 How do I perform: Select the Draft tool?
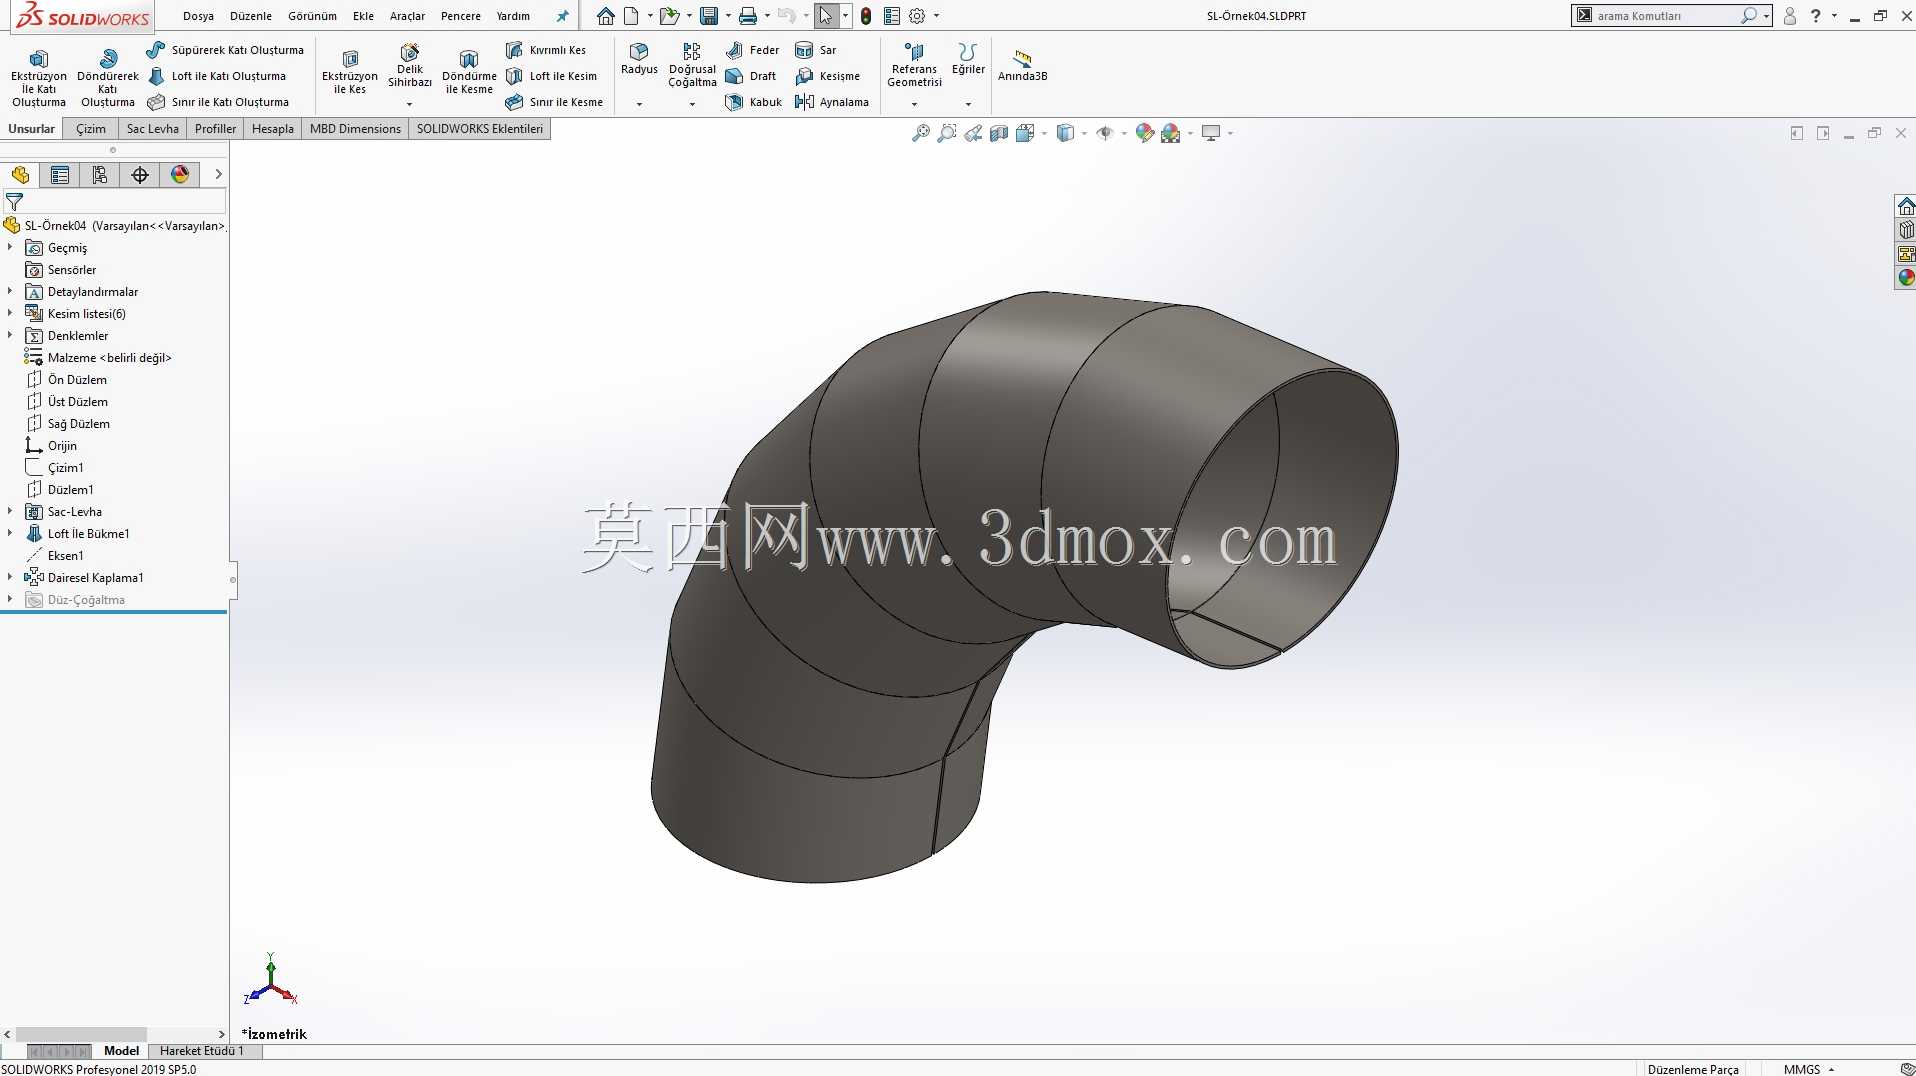[751, 76]
